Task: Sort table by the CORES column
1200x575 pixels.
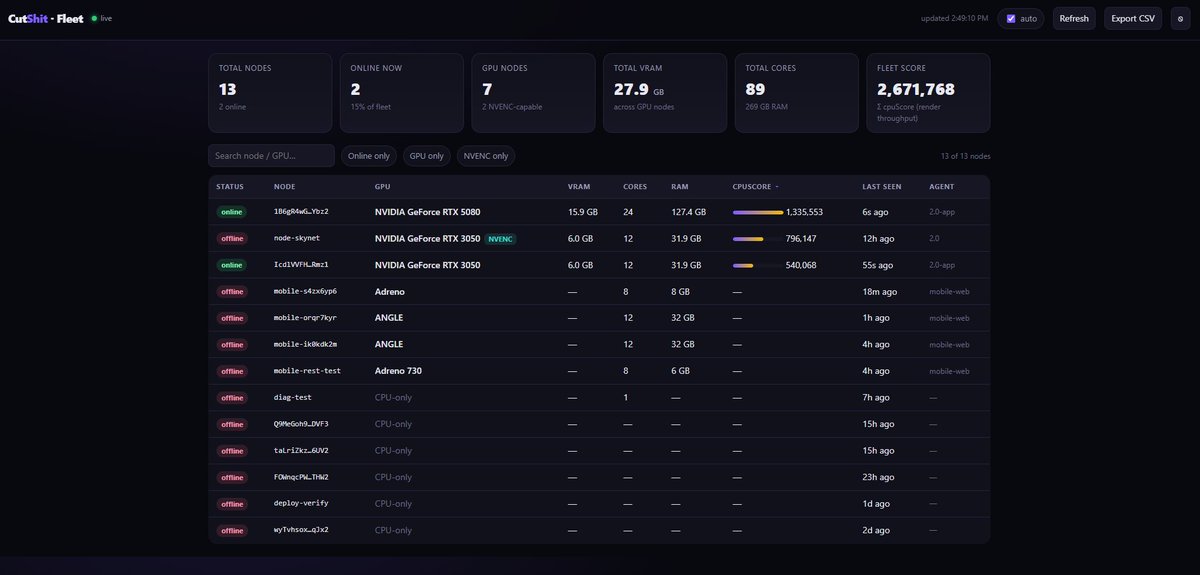Action: [635, 187]
